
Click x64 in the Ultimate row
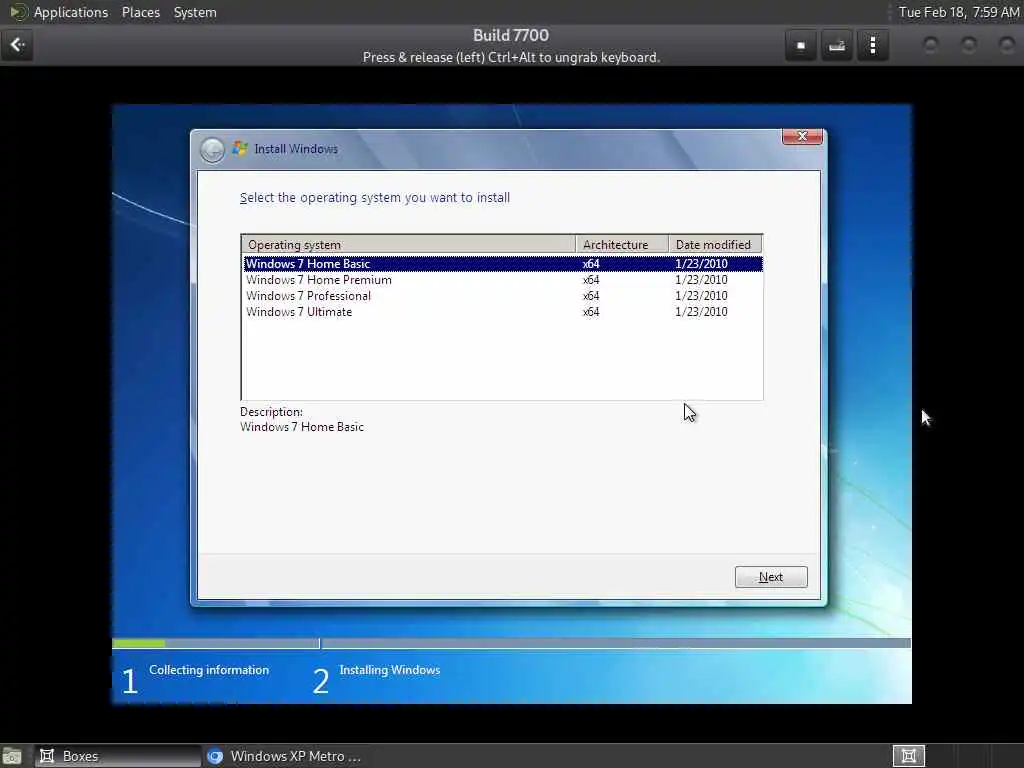click(x=591, y=312)
